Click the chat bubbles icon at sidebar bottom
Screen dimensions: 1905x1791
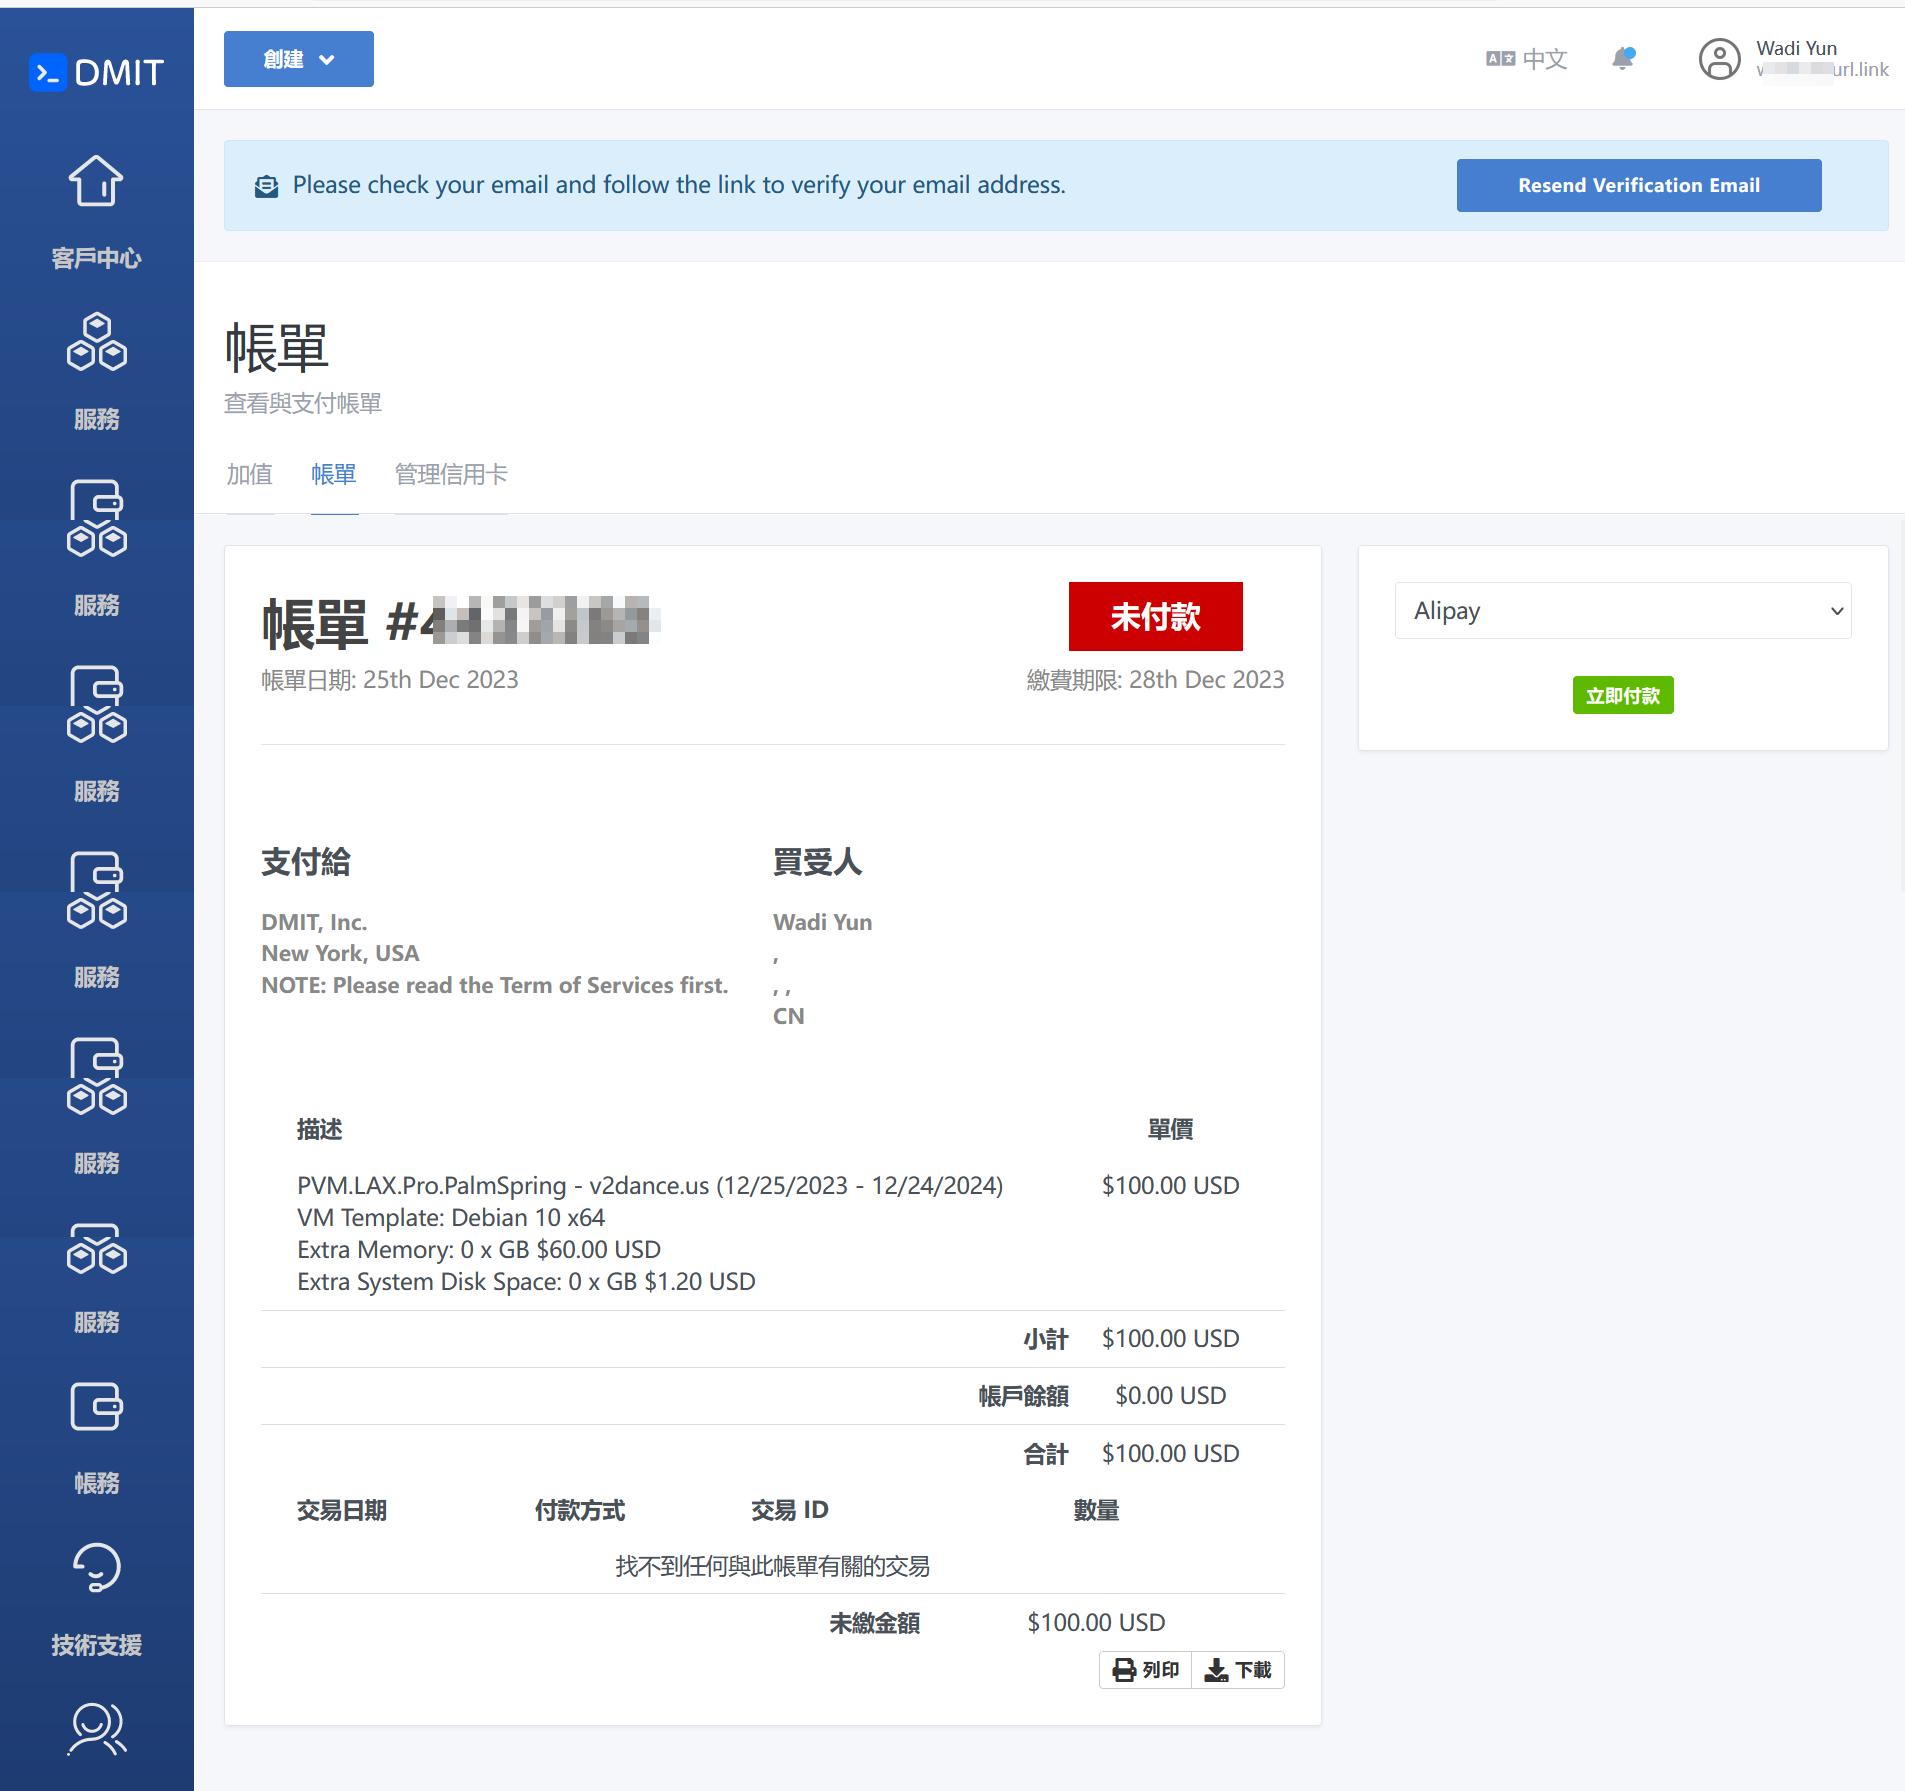pyautogui.click(x=96, y=1729)
